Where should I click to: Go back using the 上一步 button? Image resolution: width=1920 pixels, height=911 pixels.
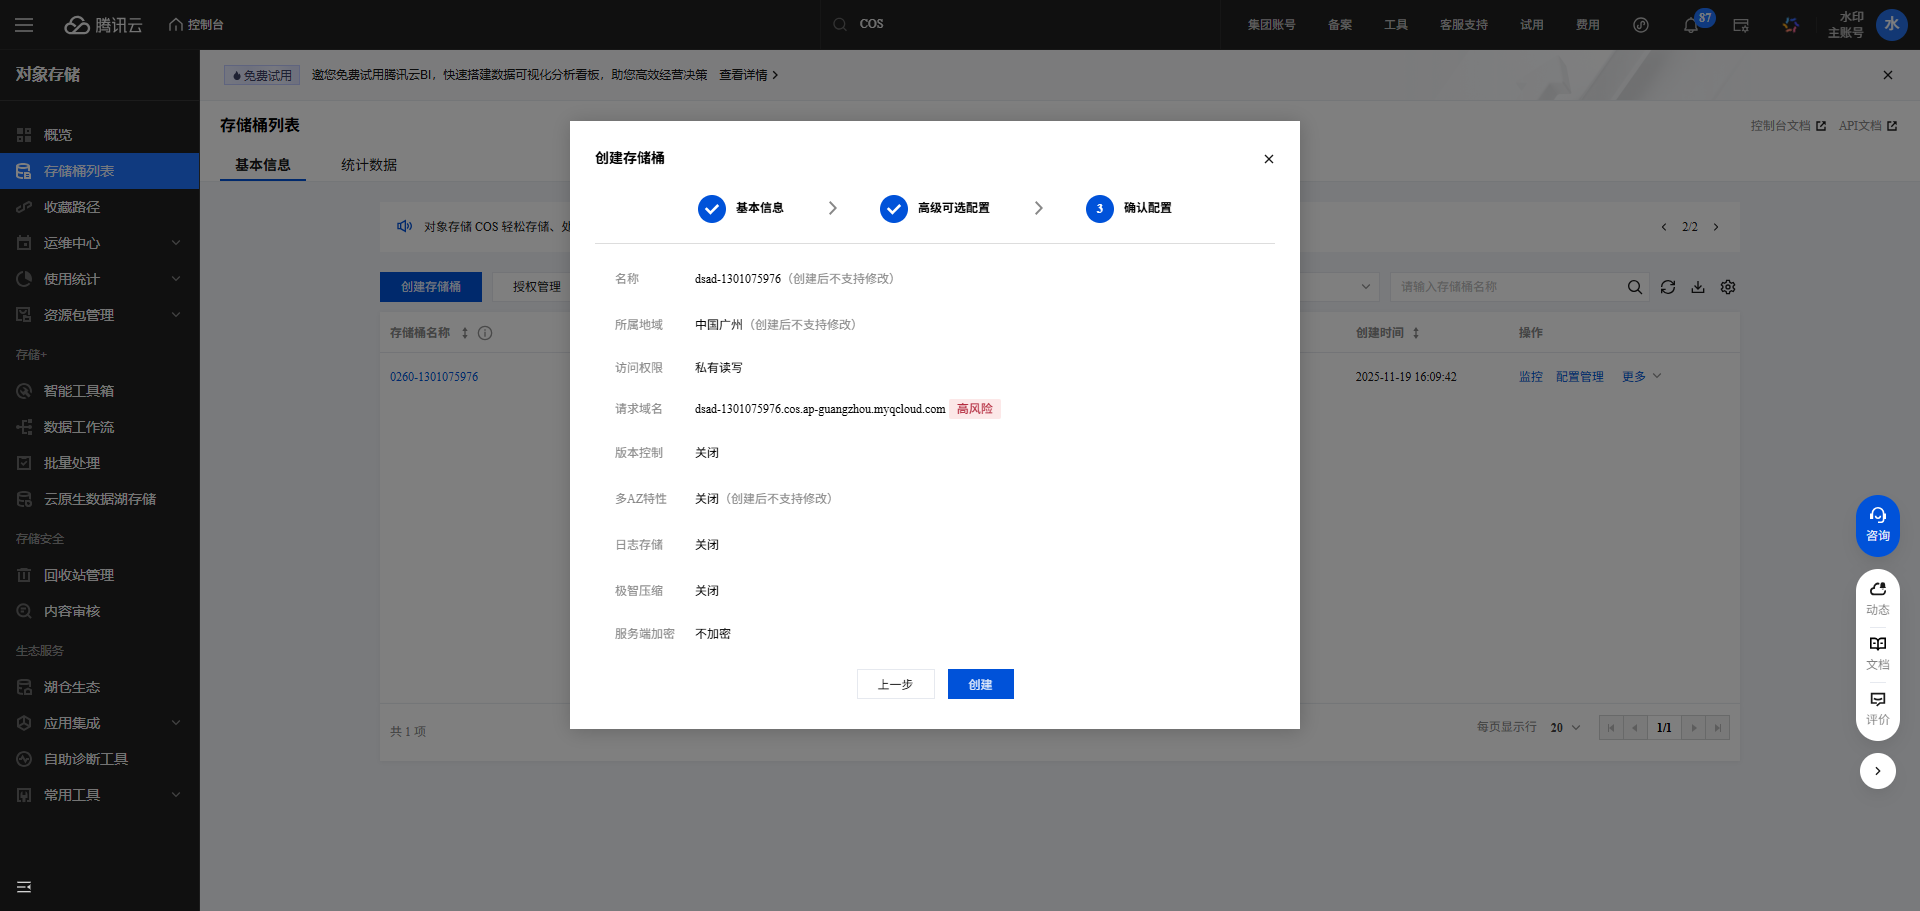(895, 684)
